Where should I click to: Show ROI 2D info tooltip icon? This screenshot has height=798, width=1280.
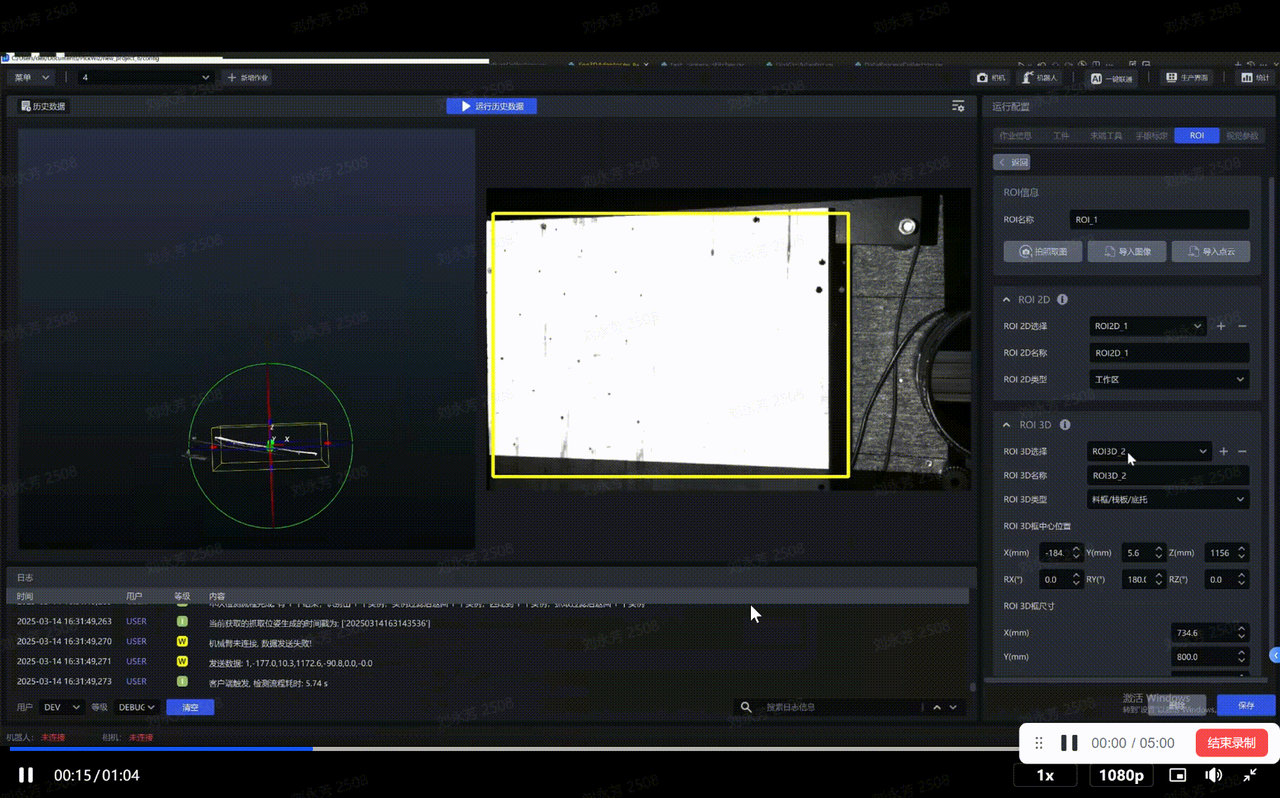tap(1062, 299)
